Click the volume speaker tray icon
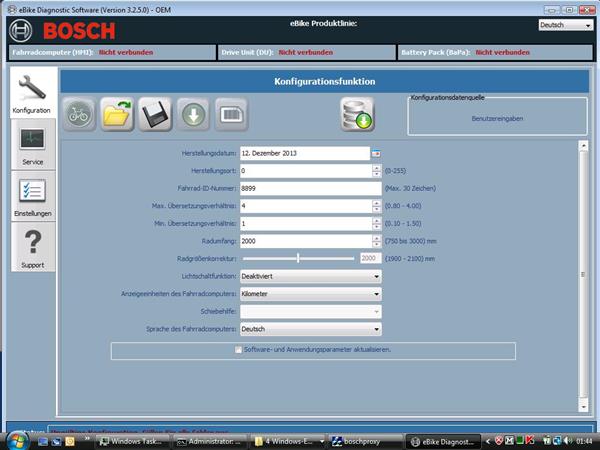The image size is (600, 450). pyautogui.click(x=568, y=441)
